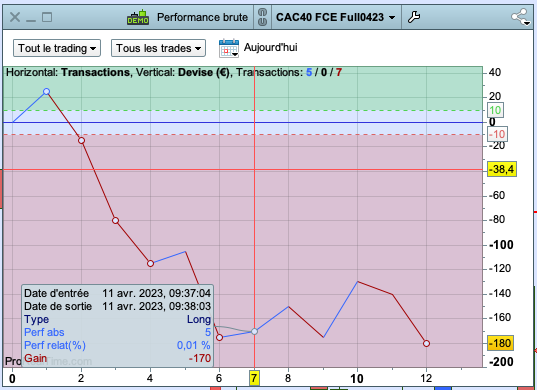537x390 pixels.
Task: Open the Tous les trades dropdown
Action: tap(158, 48)
